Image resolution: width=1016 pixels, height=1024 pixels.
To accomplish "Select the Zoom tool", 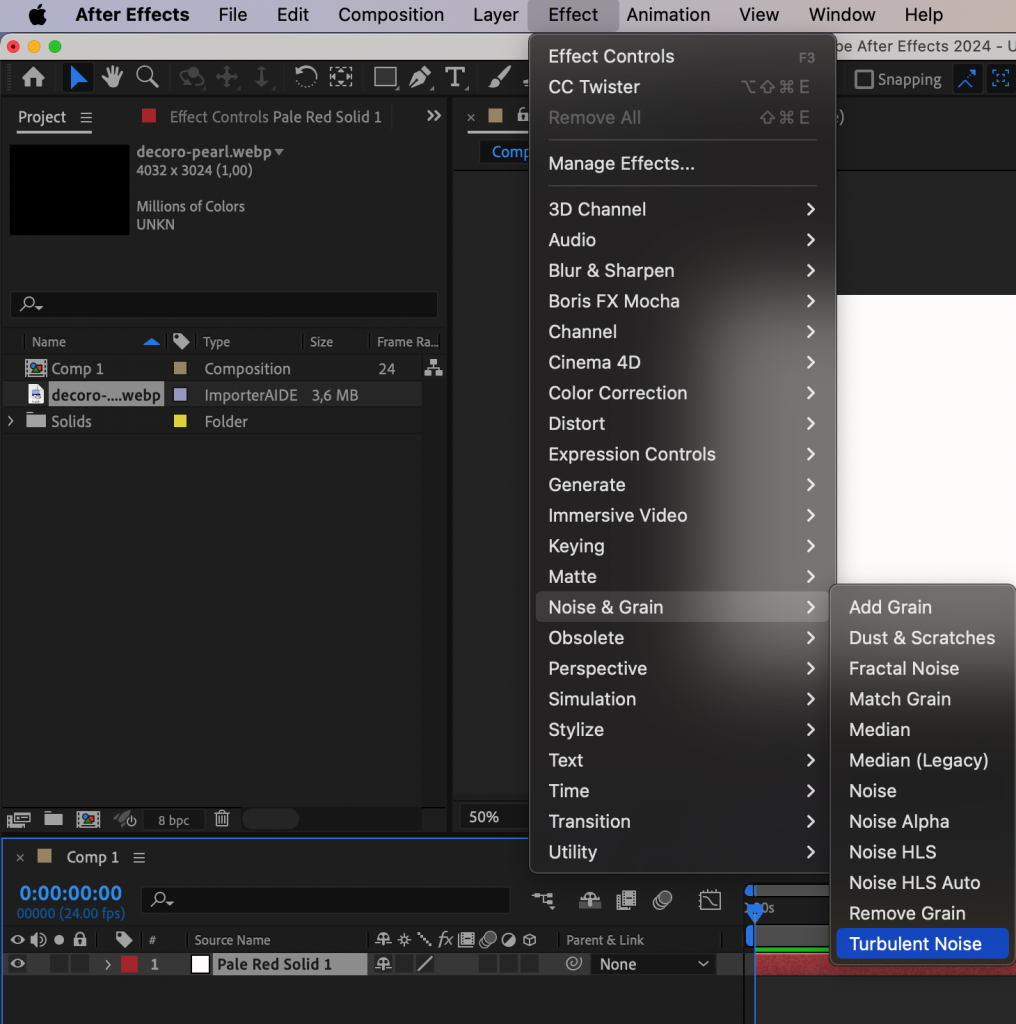I will click(x=146, y=77).
